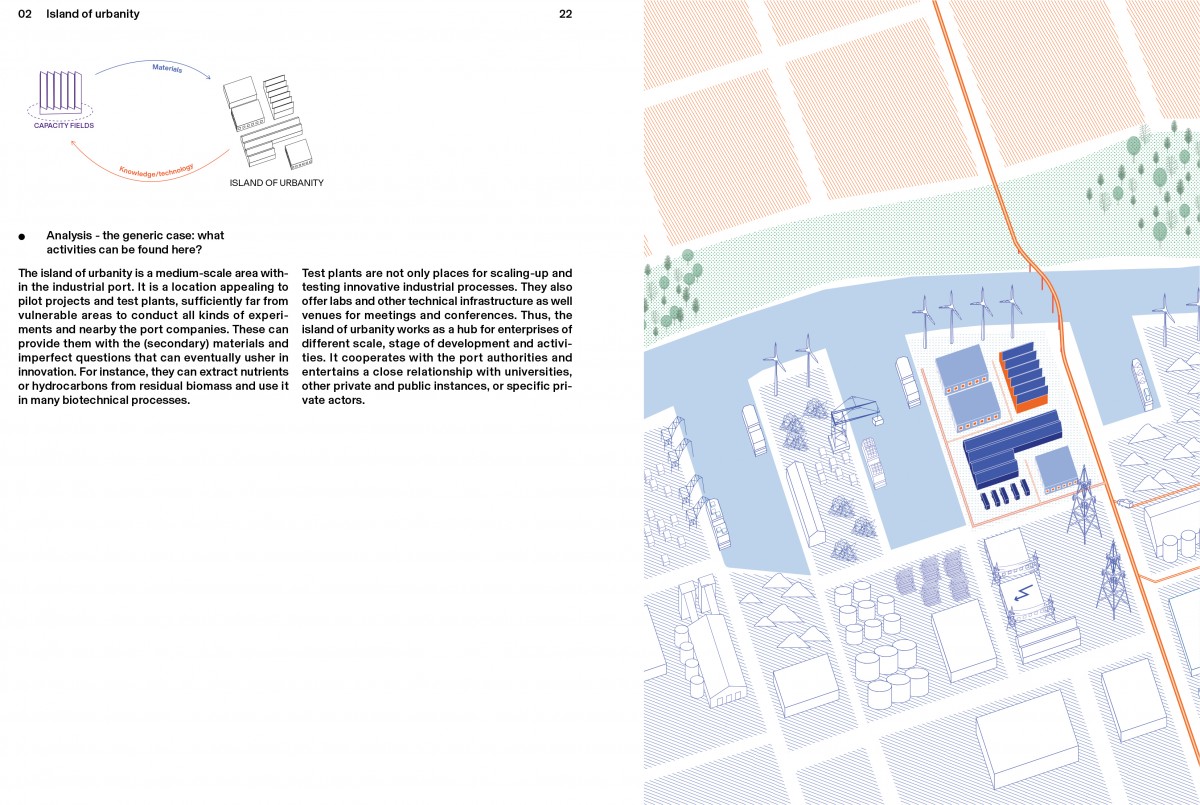Click the black bullet point before the Analysis heading
The image size is (1200, 805).
(x=21, y=237)
